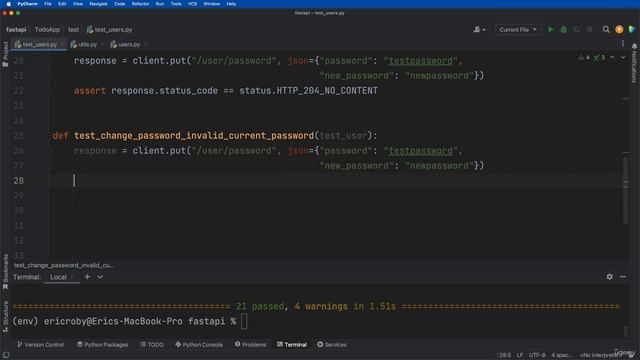Open the VCS menu
640x360 pixels.
(x=192, y=4)
